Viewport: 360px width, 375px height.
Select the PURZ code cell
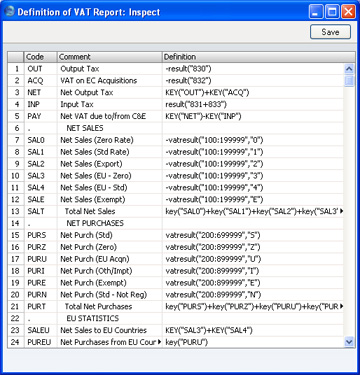point(41,247)
